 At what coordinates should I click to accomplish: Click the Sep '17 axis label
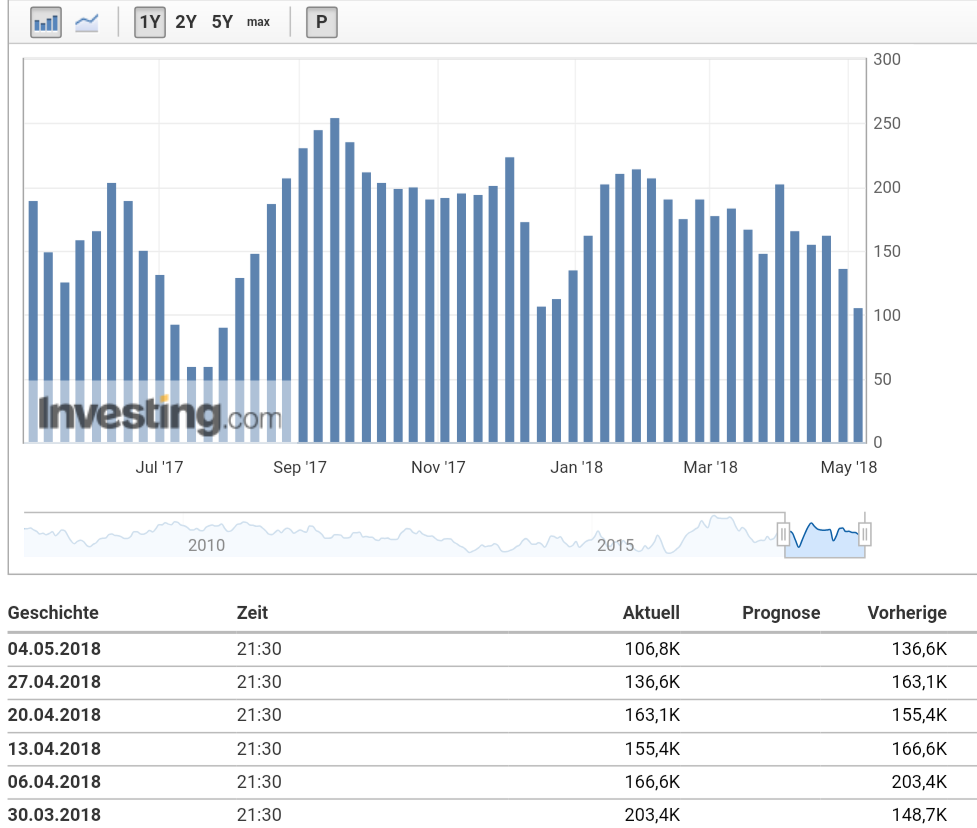coord(300,467)
